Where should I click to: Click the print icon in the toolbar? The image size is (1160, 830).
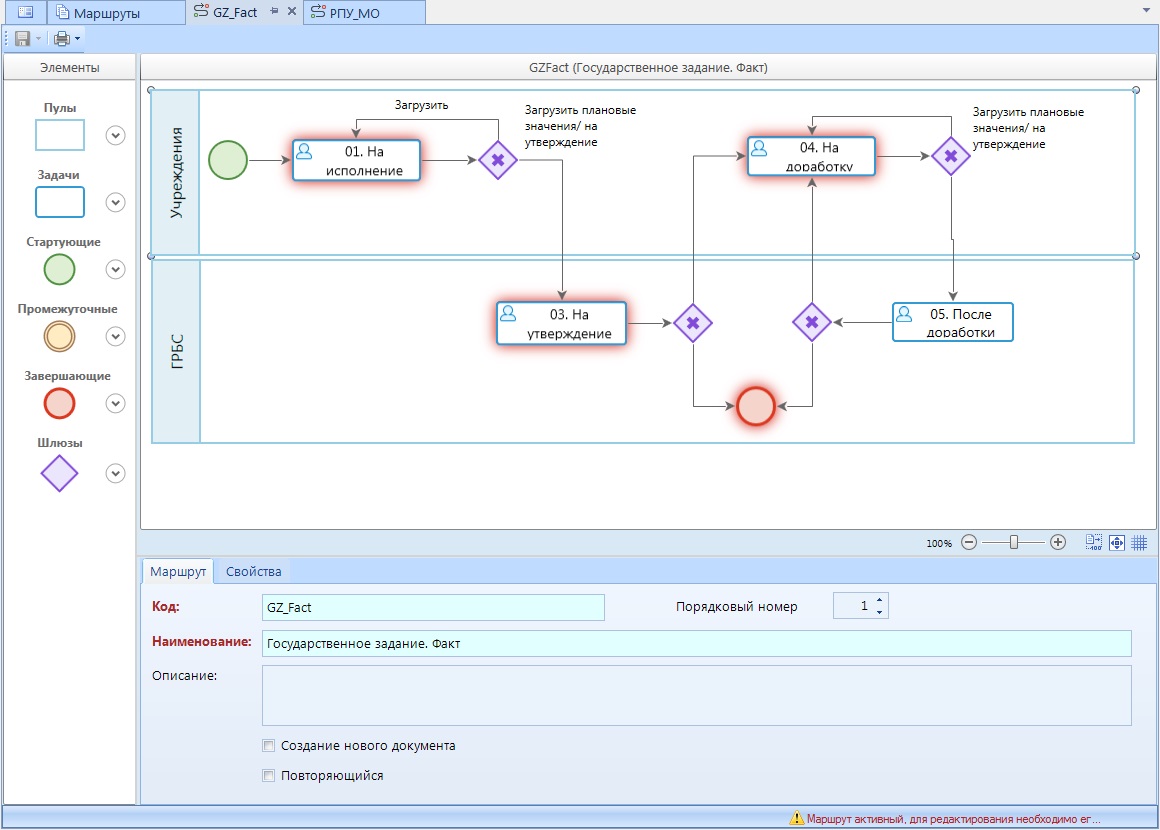62,39
